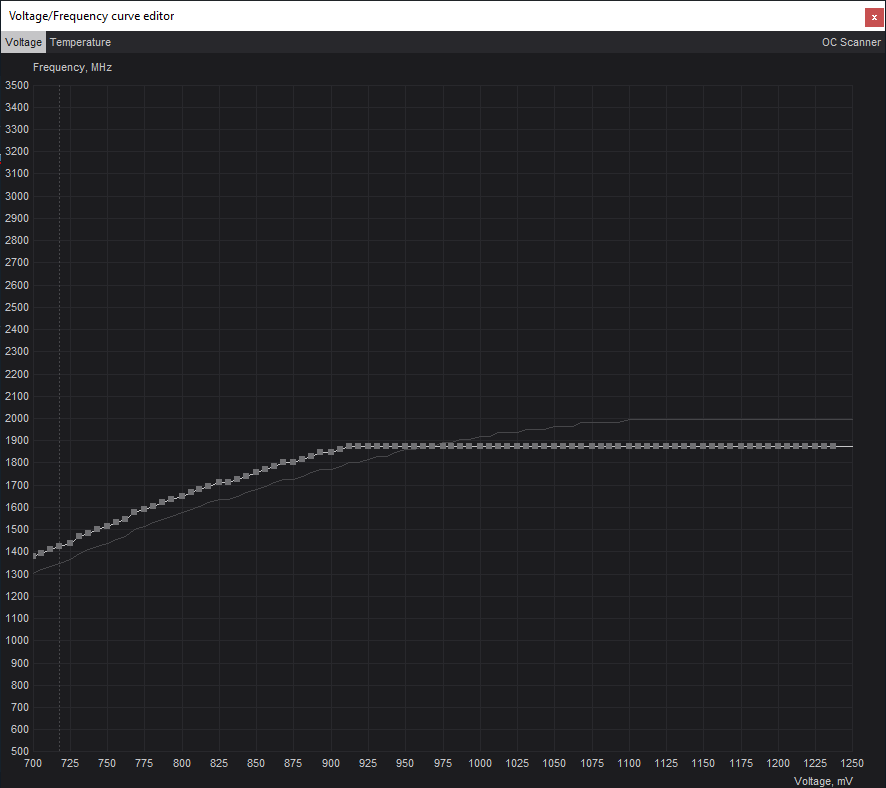Switch to the Temperature tab

(x=80, y=42)
